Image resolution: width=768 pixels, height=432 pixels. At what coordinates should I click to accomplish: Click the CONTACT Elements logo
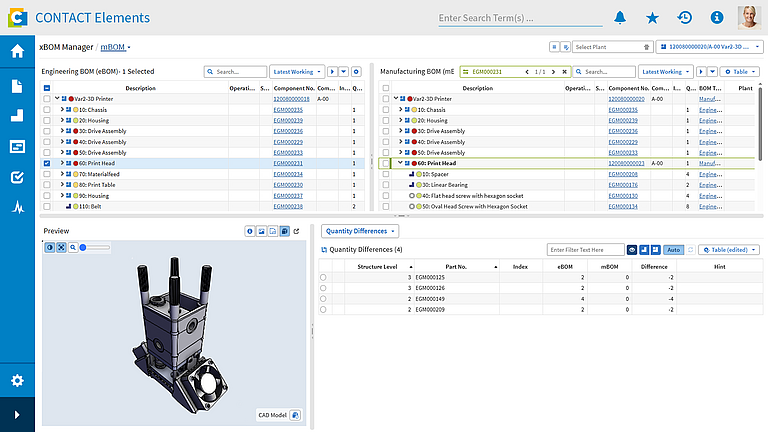tap(18, 18)
